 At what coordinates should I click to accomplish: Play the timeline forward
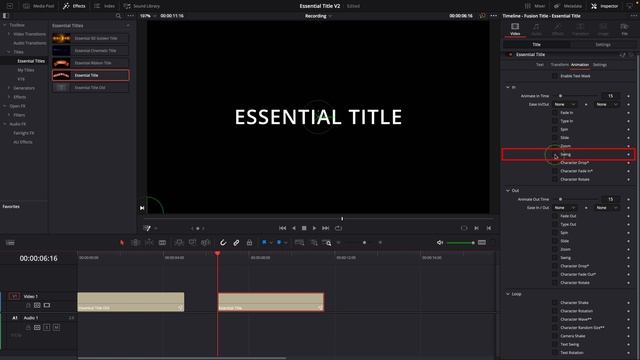point(314,228)
